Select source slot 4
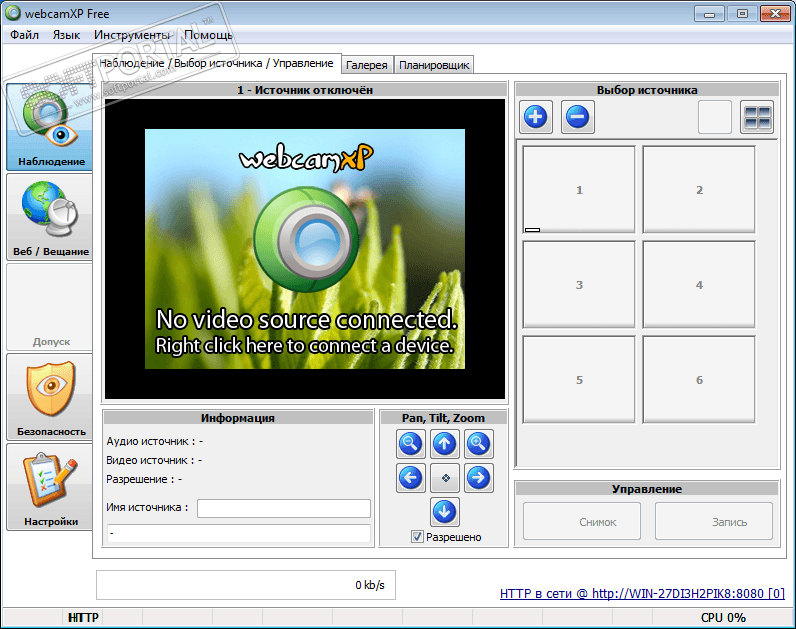 [699, 284]
